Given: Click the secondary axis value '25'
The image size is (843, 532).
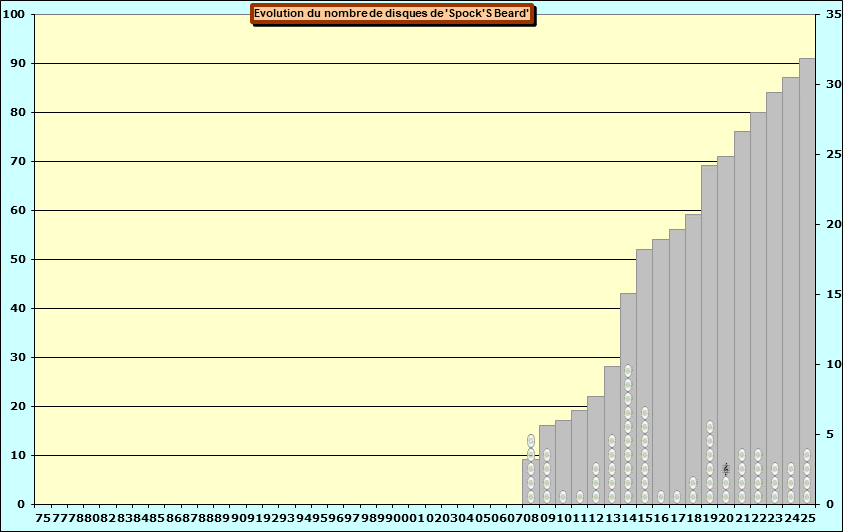Looking at the screenshot, I should [x=834, y=154].
